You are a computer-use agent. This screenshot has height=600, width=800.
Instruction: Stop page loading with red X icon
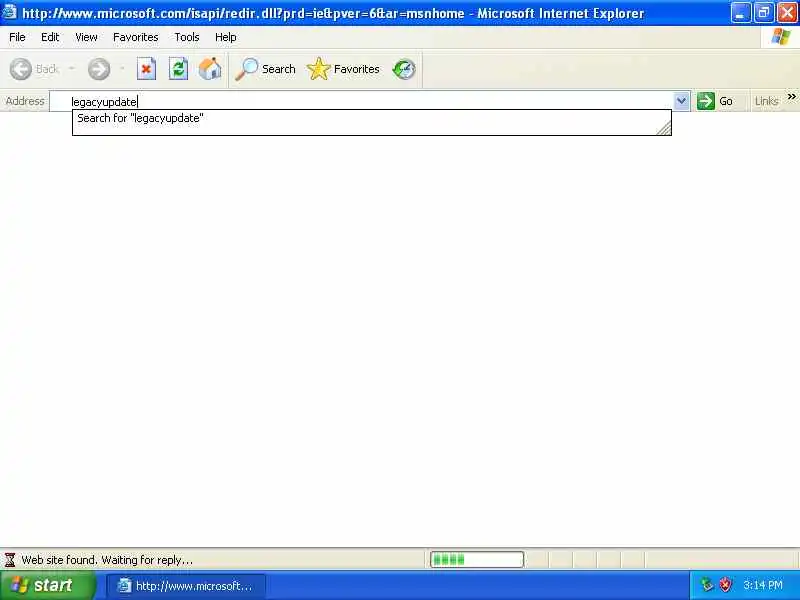click(146, 69)
